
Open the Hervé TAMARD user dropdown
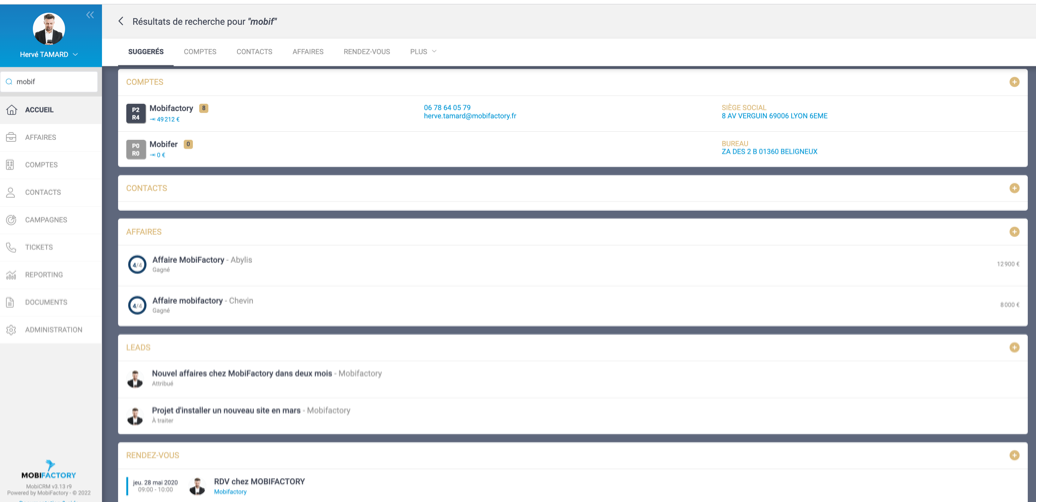pyautogui.click(x=50, y=54)
